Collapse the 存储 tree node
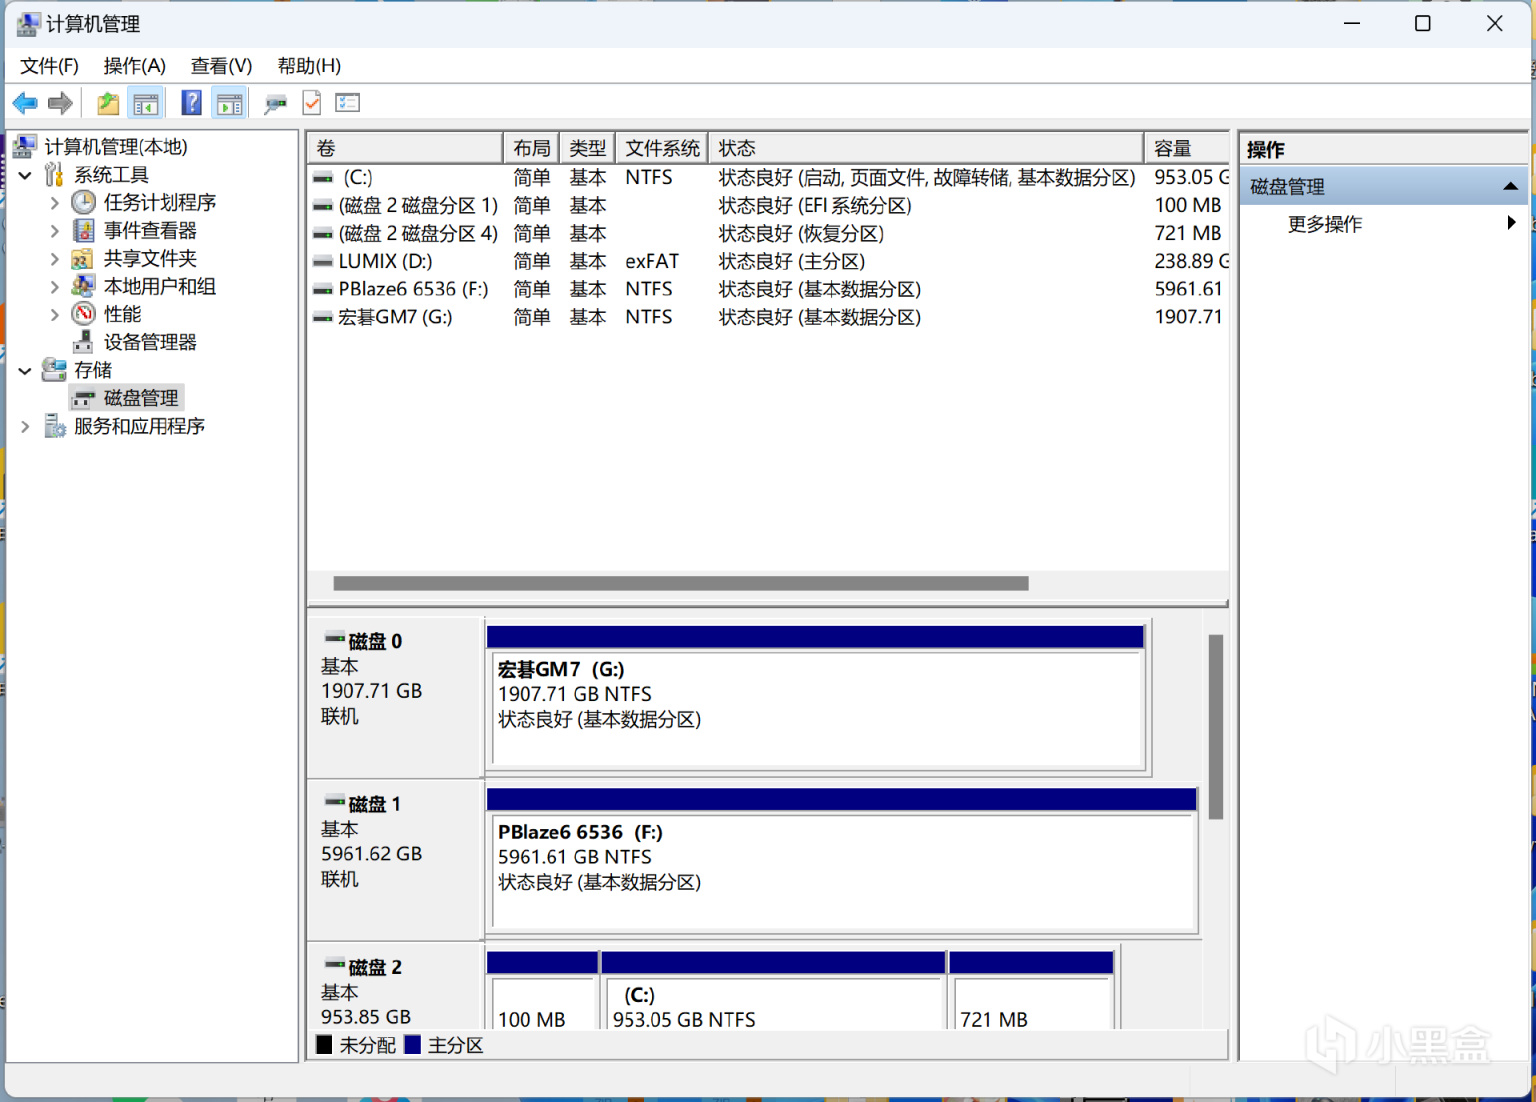The height and width of the screenshot is (1102, 1536). pyautogui.click(x=25, y=371)
